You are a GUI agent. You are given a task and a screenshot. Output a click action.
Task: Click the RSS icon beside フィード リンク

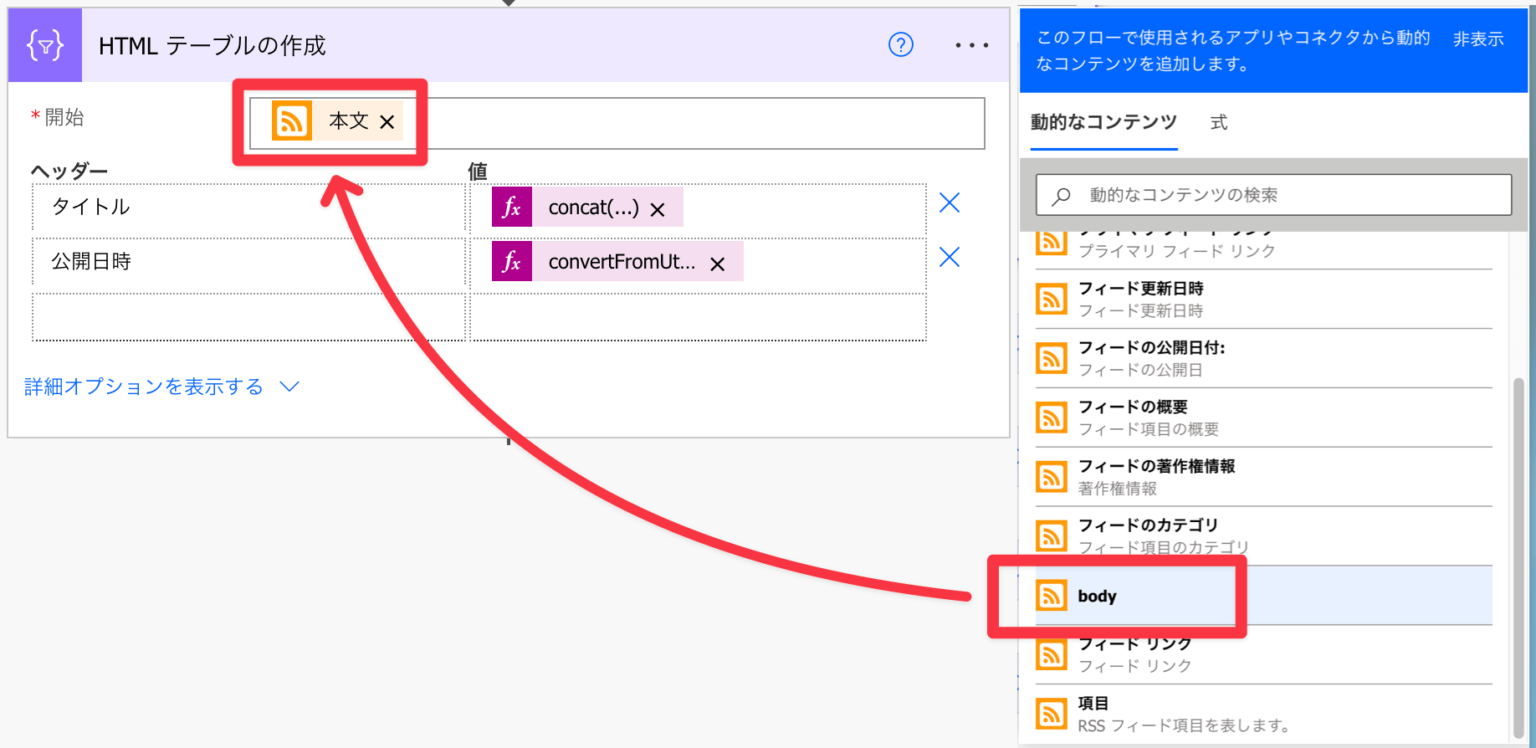click(1051, 653)
